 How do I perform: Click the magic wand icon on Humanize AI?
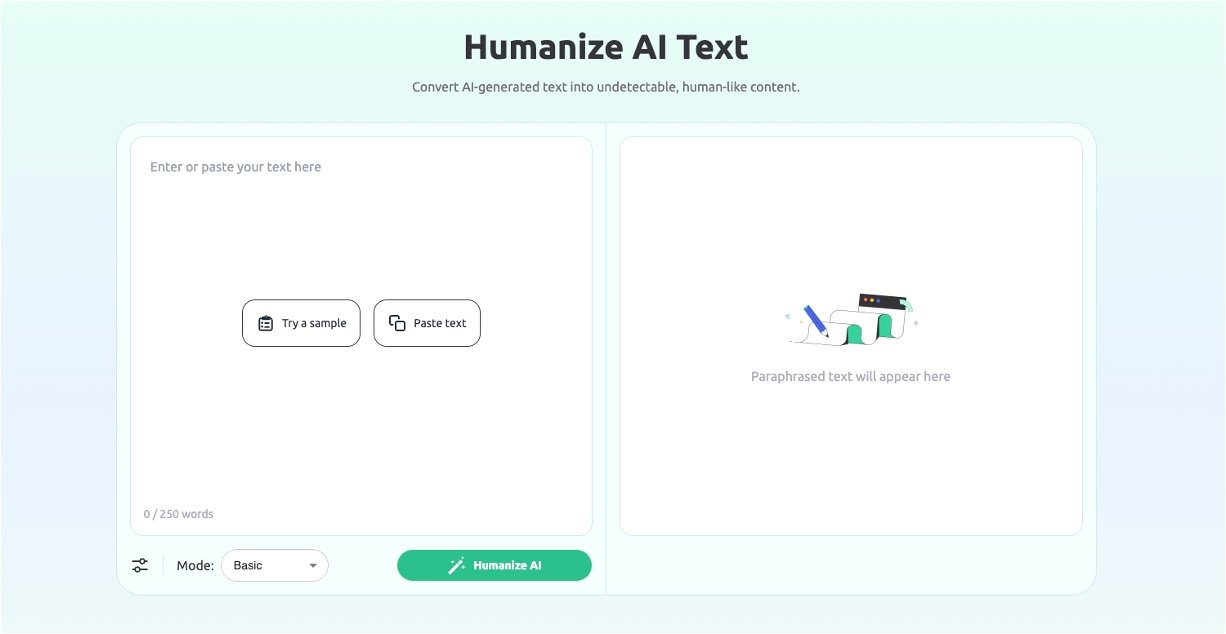point(455,565)
